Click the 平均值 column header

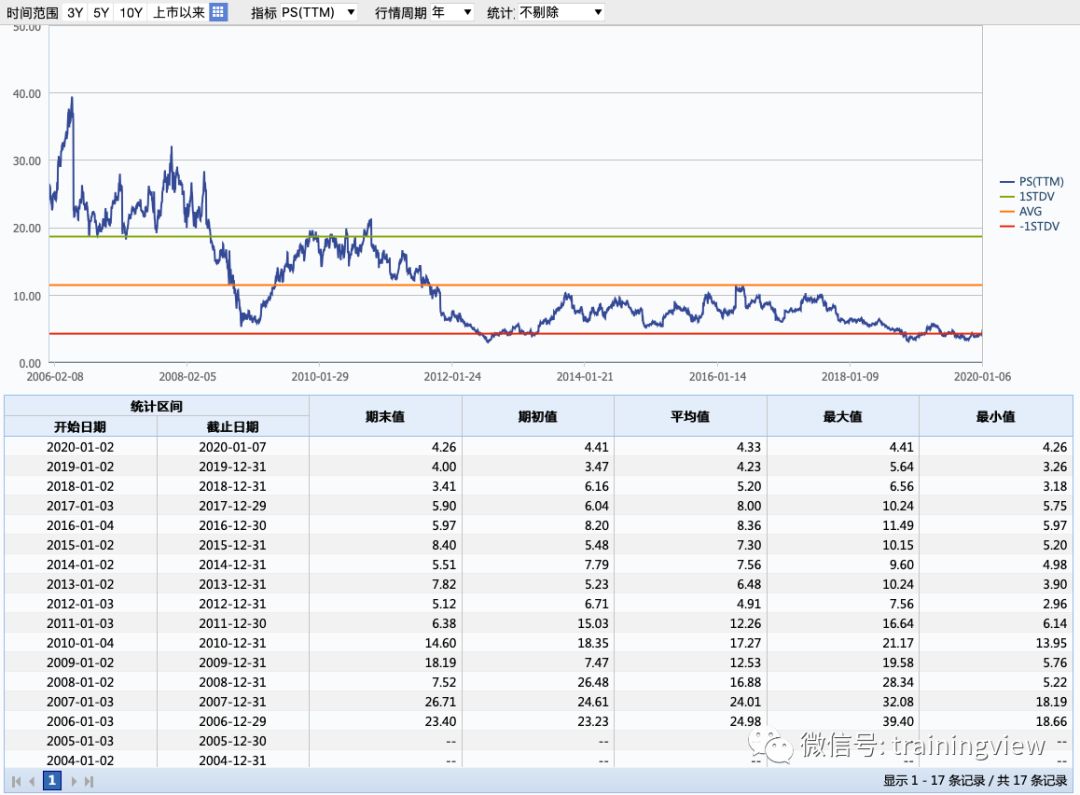[690, 417]
